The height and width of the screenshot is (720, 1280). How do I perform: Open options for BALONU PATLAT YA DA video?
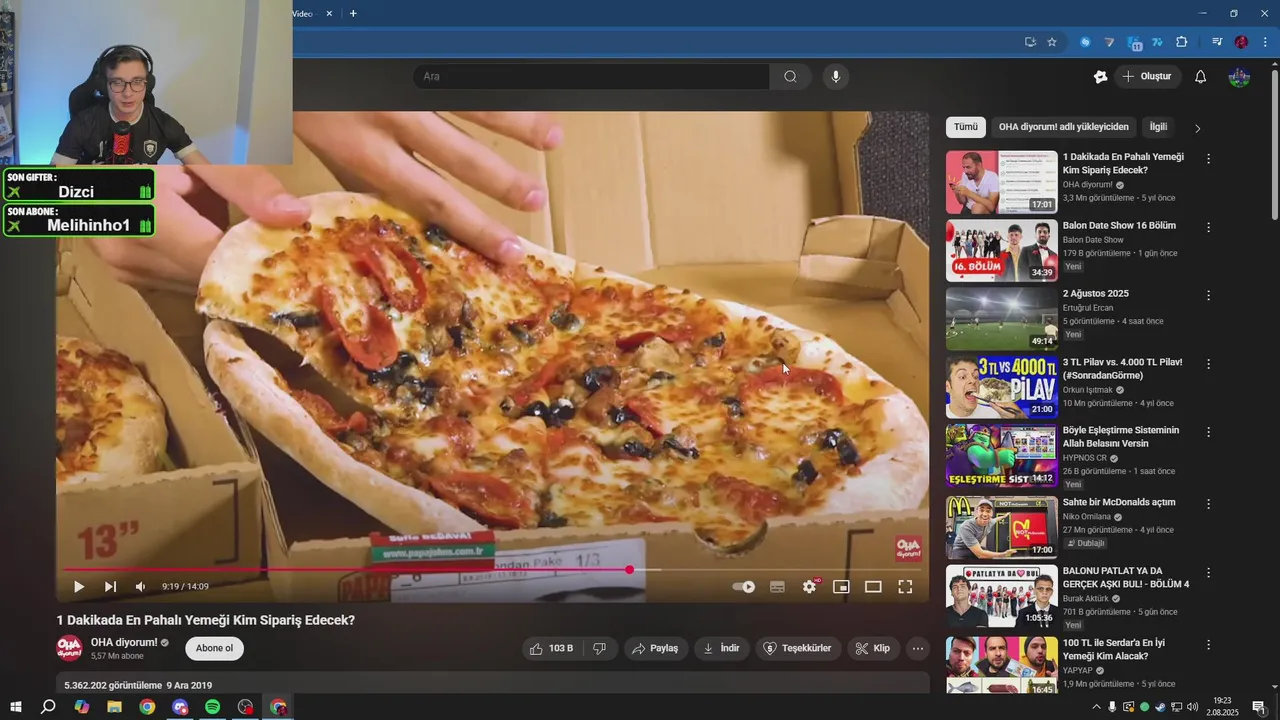coord(1208,573)
